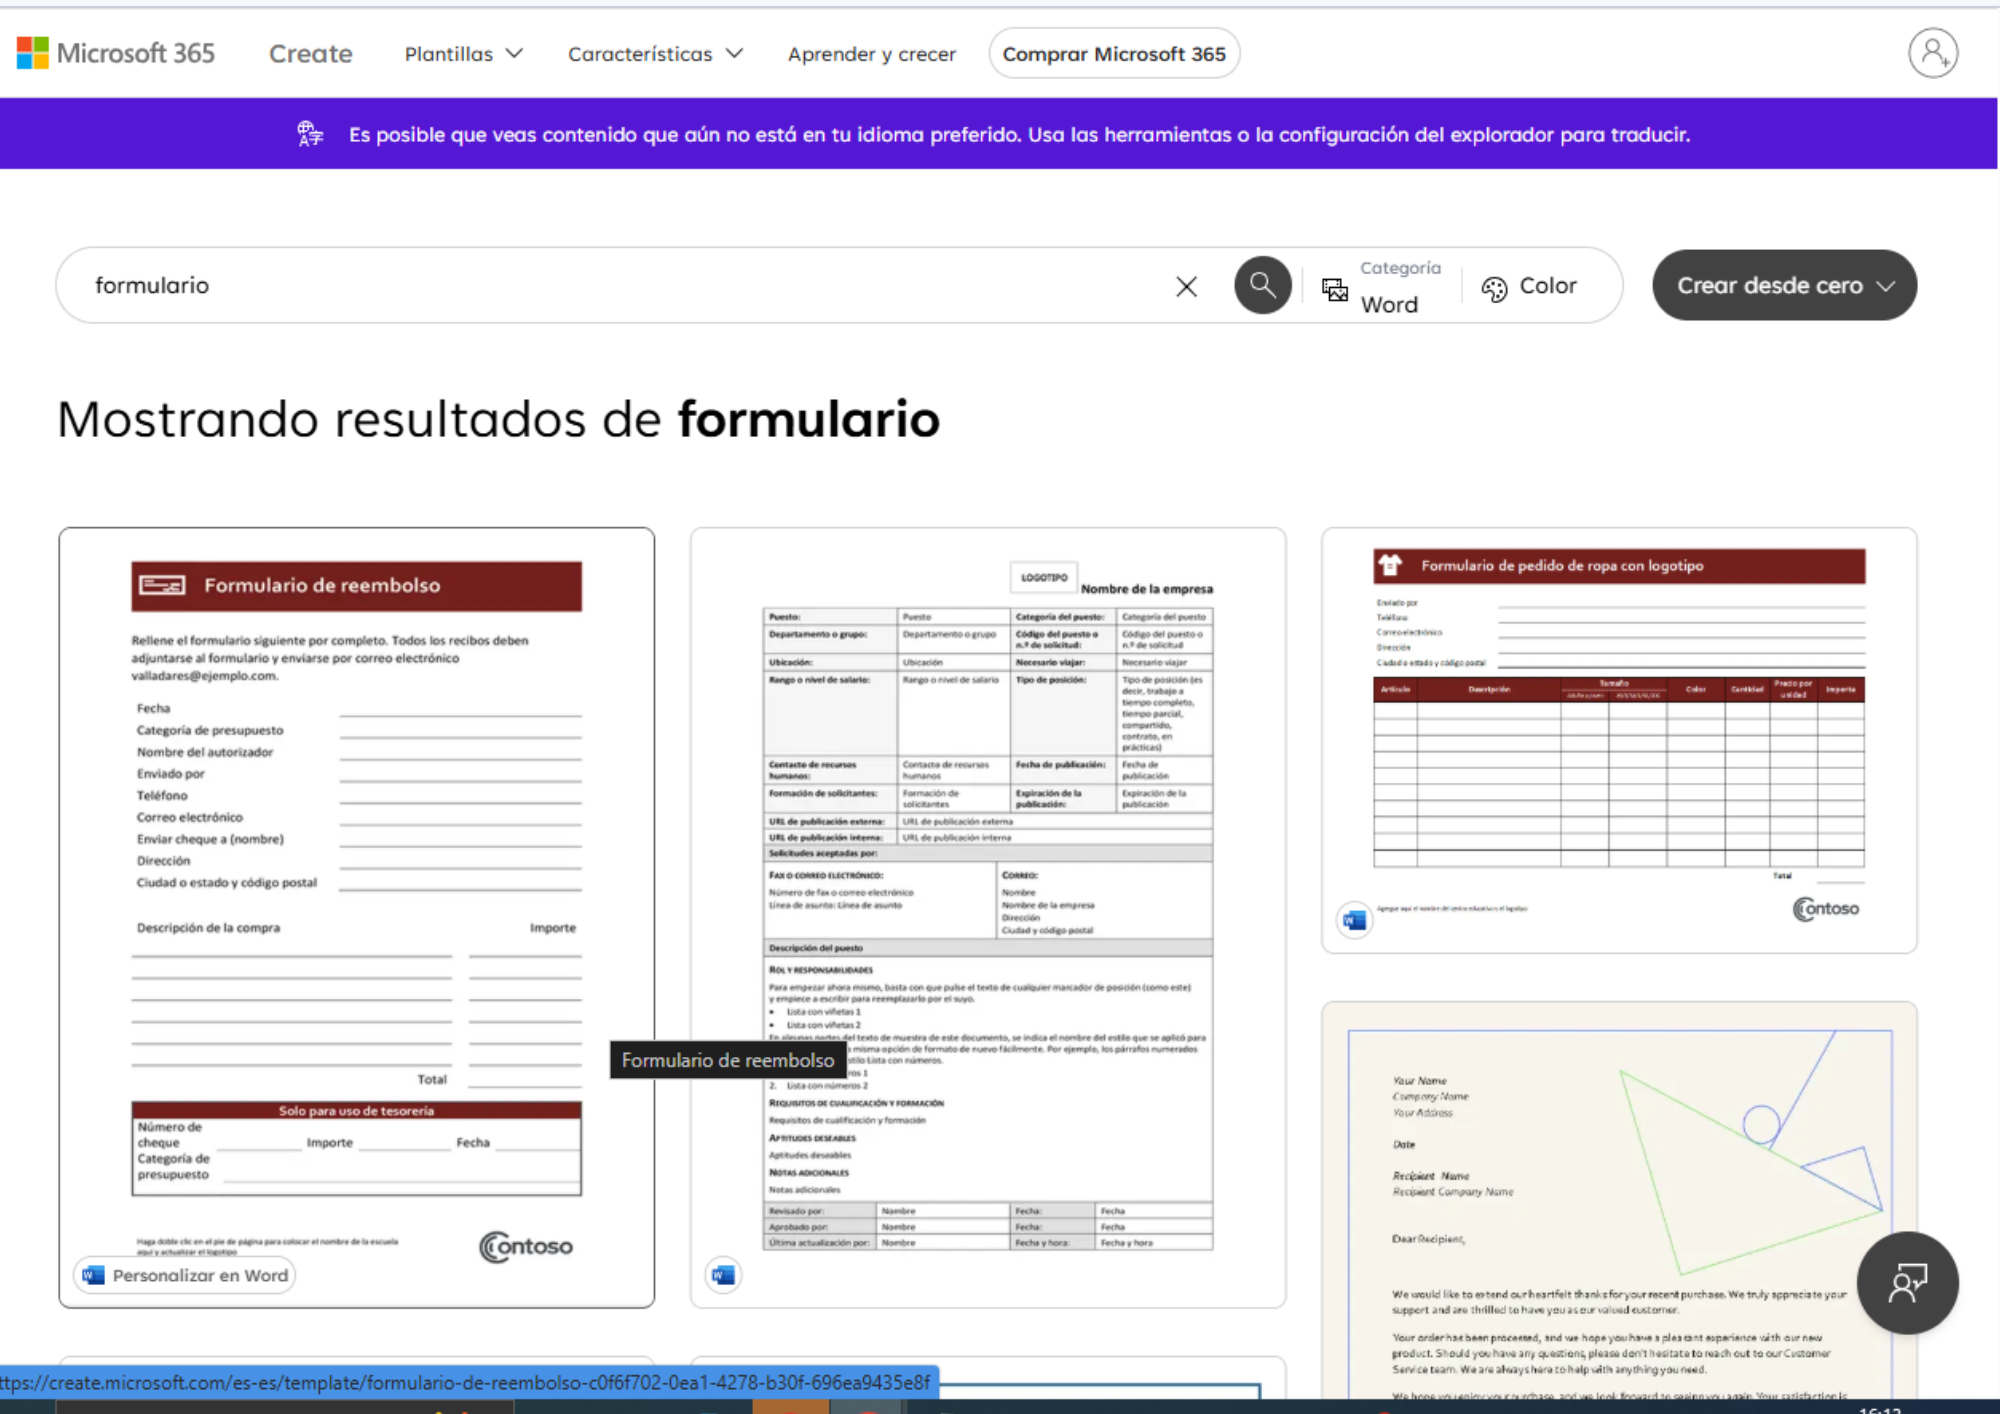Screen dimensions: 2000x1414
Task: Click Comprar Microsoft 365 button
Action: [1114, 54]
